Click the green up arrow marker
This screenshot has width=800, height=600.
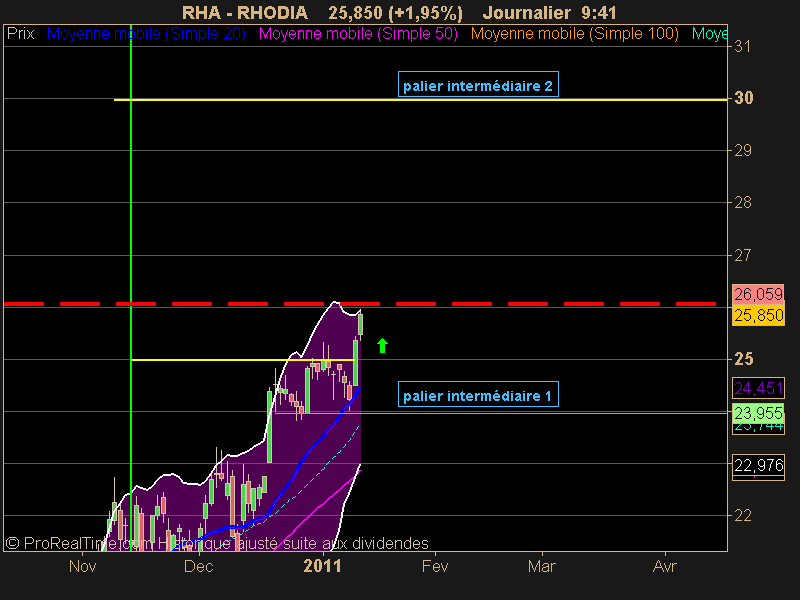coord(382,345)
